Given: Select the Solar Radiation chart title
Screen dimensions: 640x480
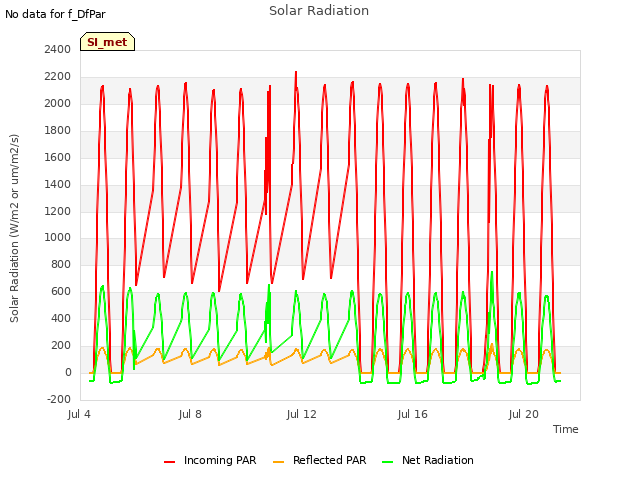Looking at the screenshot, I should 319,11.
